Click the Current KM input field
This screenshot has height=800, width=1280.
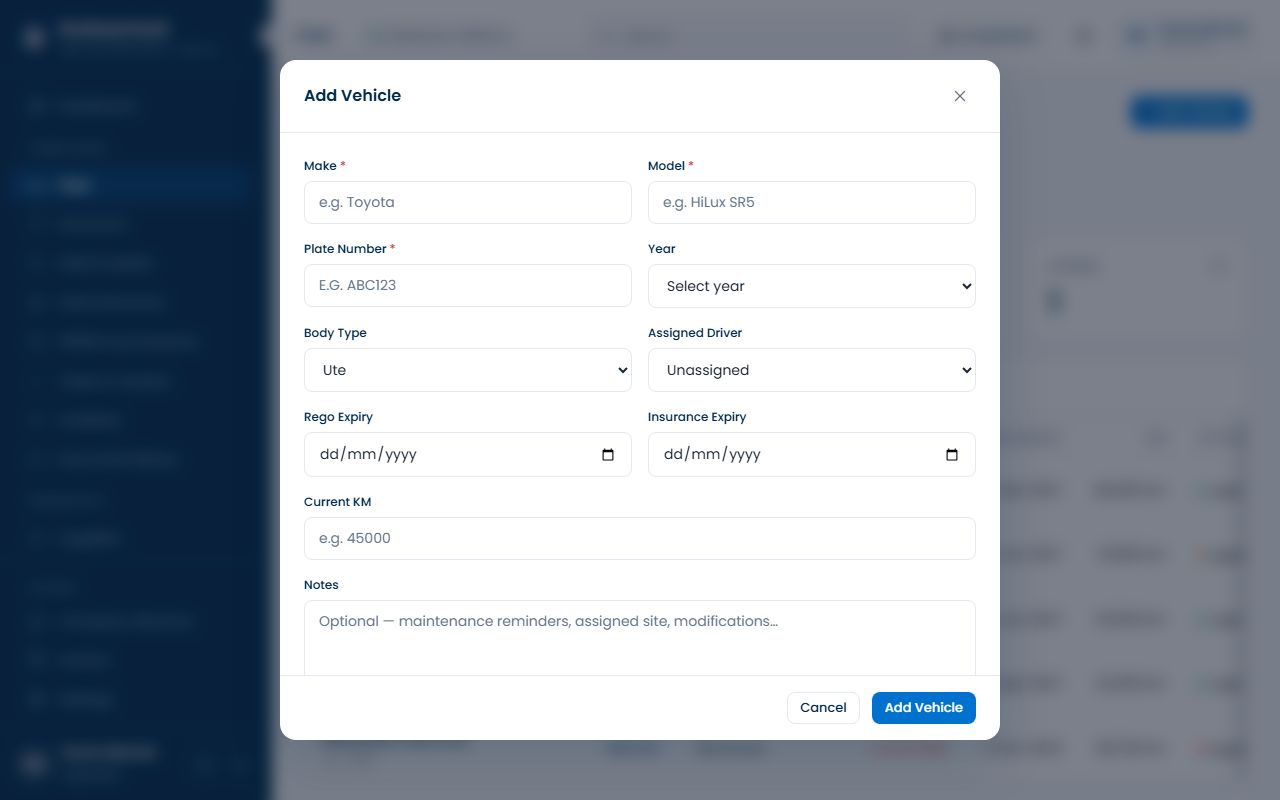tap(640, 538)
